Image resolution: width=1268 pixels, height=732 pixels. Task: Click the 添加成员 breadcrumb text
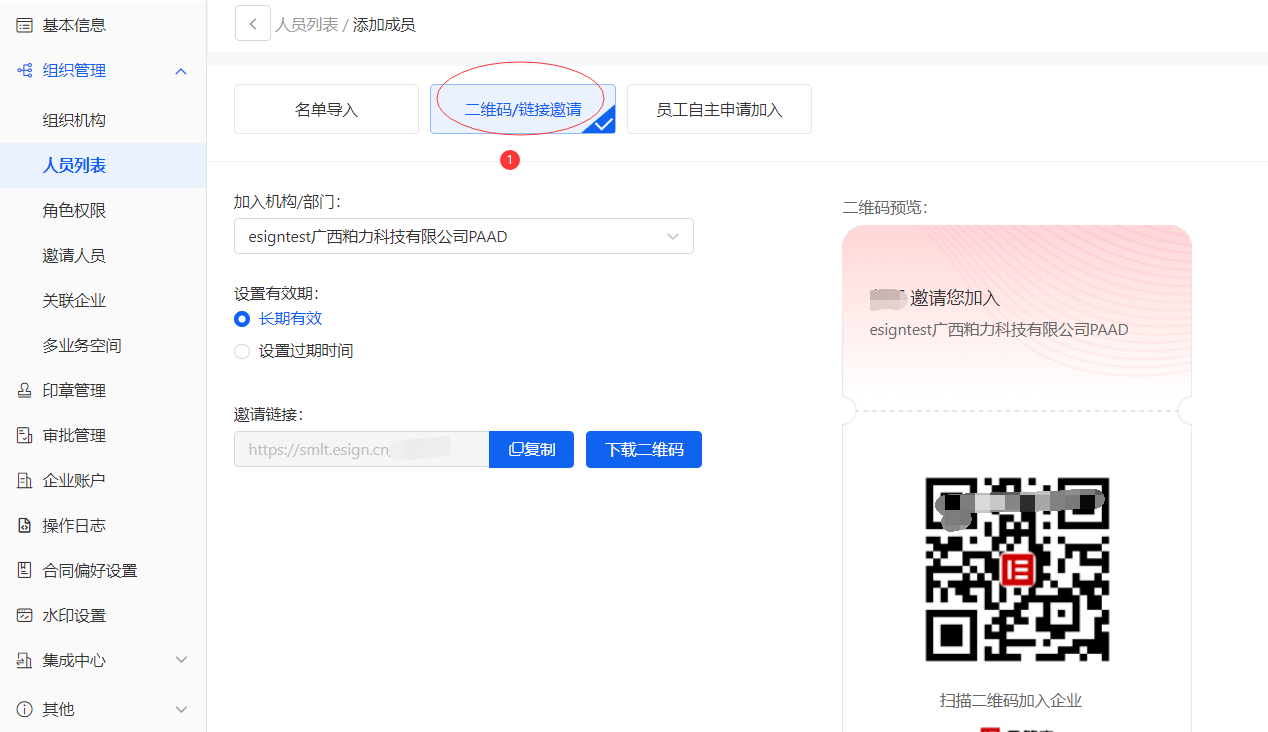[384, 24]
